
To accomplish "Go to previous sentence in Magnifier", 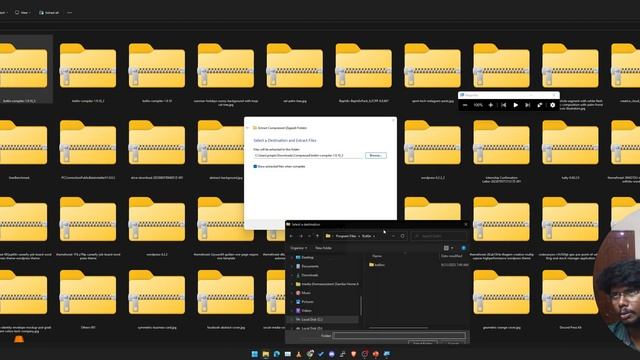I will click(x=504, y=105).
